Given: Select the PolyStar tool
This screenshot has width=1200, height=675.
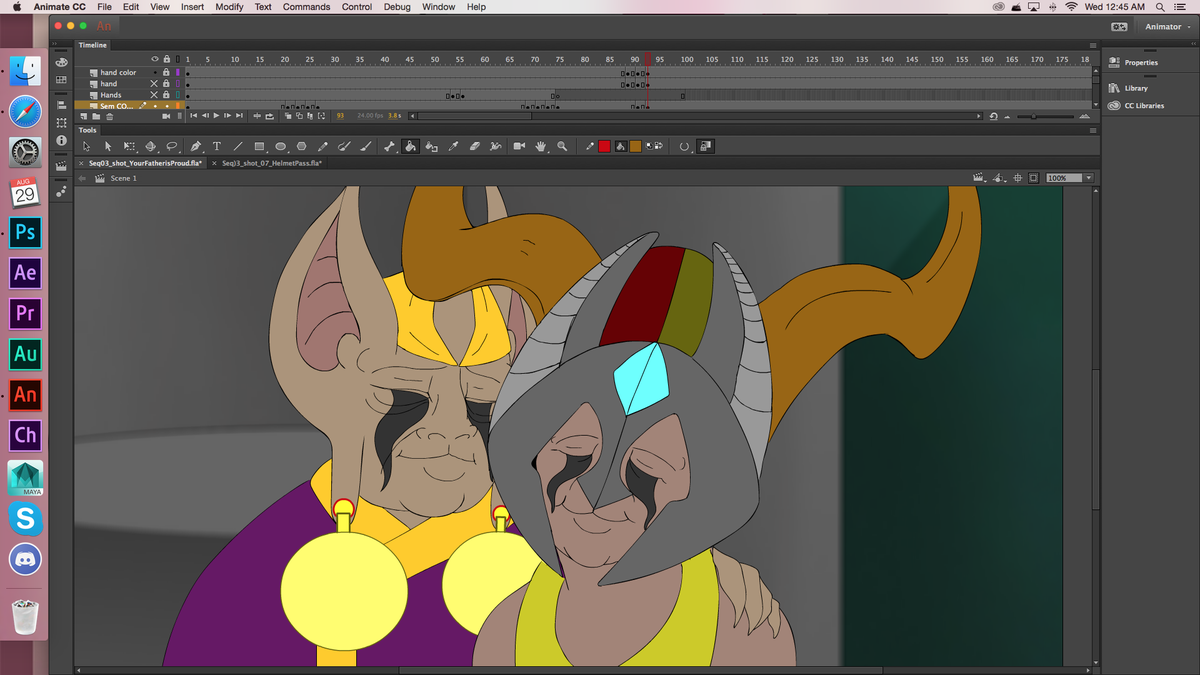Looking at the screenshot, I should [301, 146].
